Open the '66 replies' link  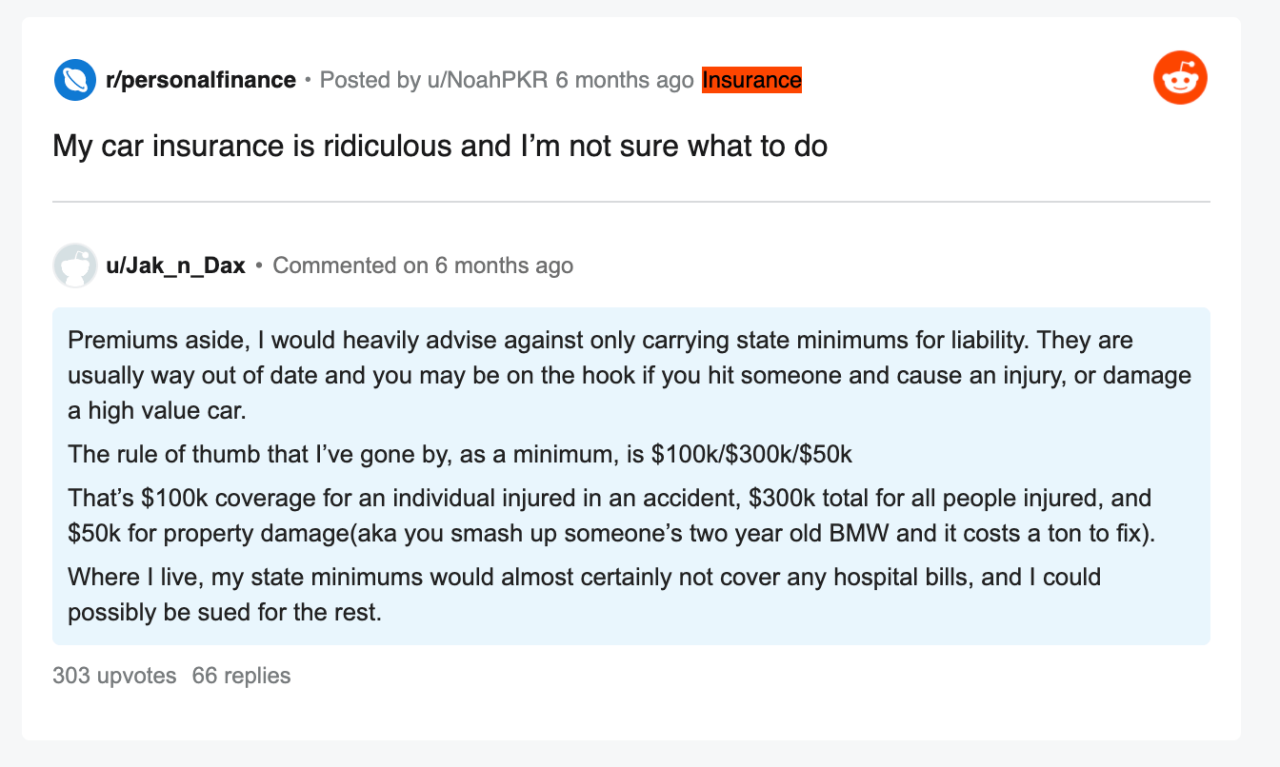click(x=241, y=676)
